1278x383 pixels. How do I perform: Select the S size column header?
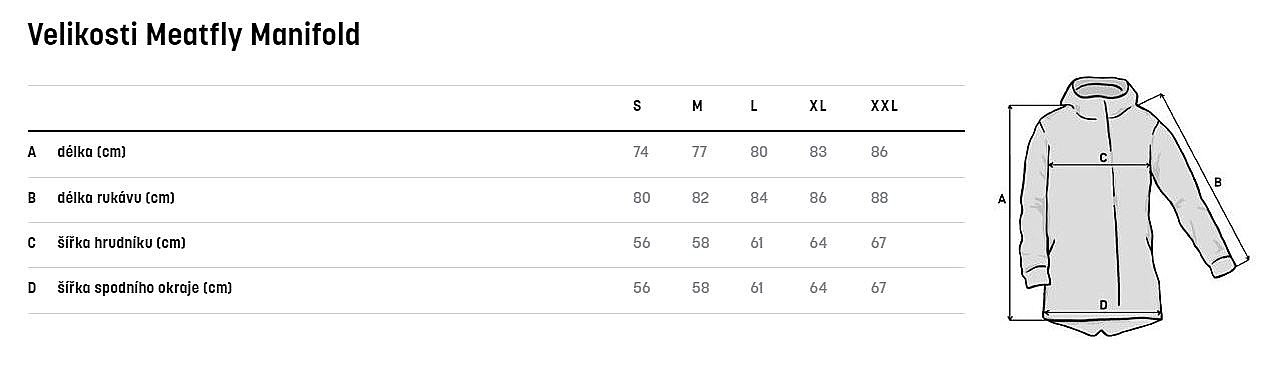(637, 106)
